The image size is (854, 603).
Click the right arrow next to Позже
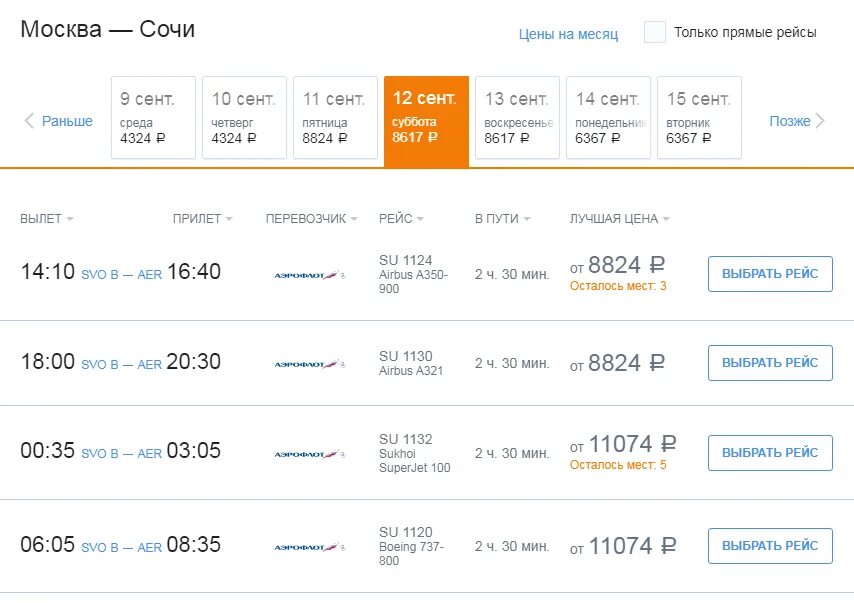tap(820, 121)
